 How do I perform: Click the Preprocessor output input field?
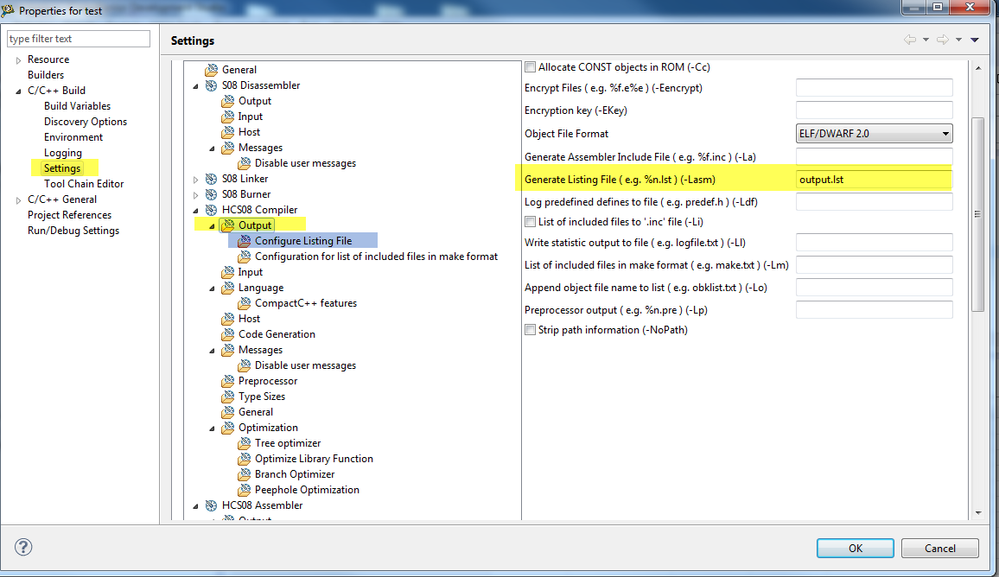click(x=874, y=310)
